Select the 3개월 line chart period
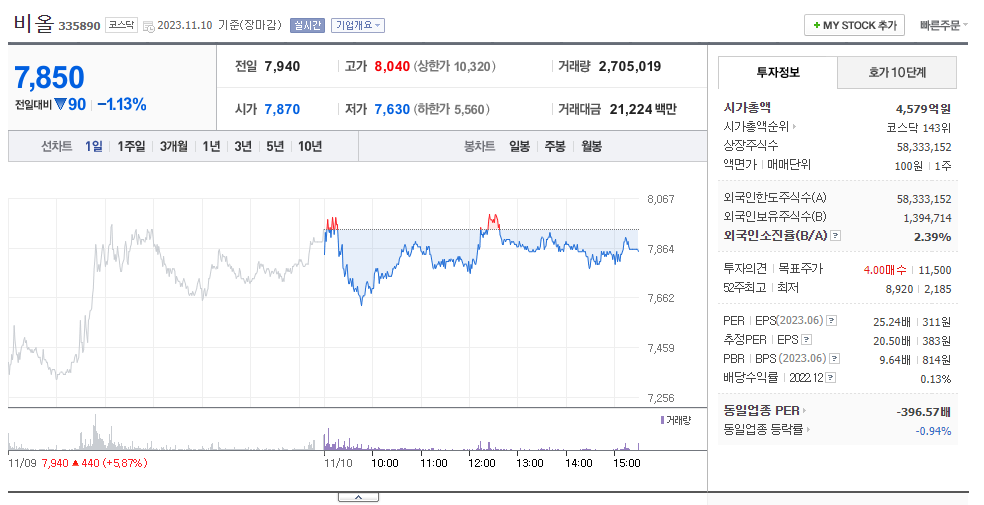984x505 pixels. pyautogui.click(x=173, y=146)
